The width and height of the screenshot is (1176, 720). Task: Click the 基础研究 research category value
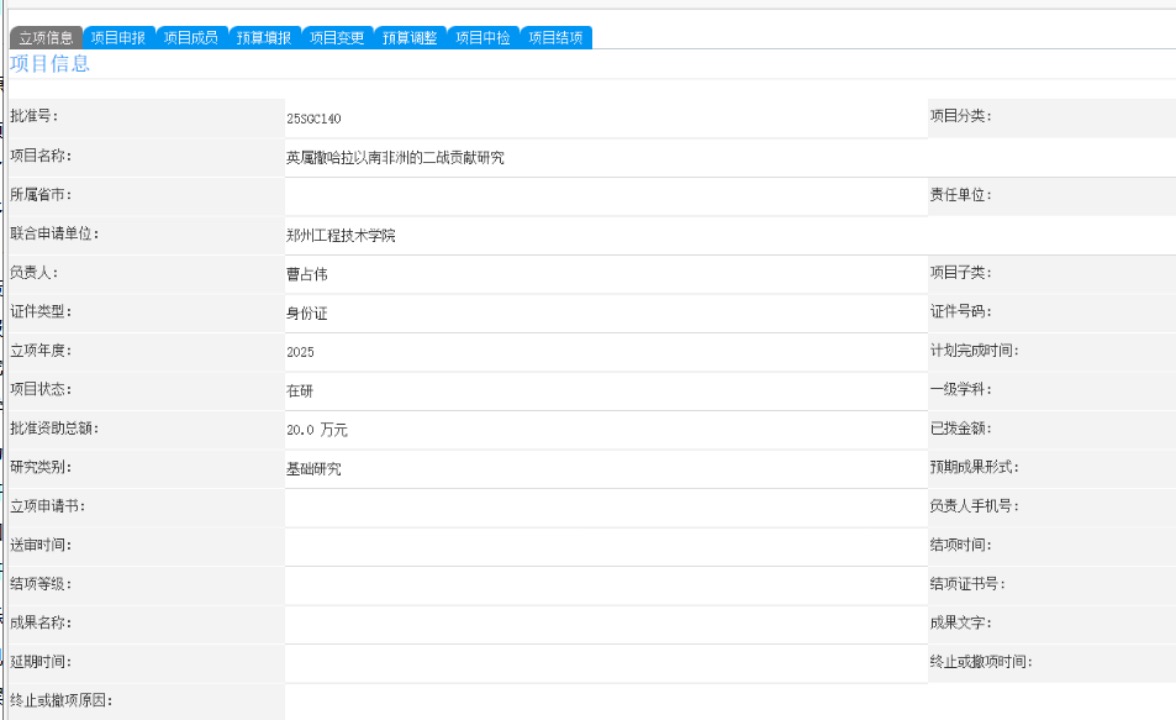314,469
